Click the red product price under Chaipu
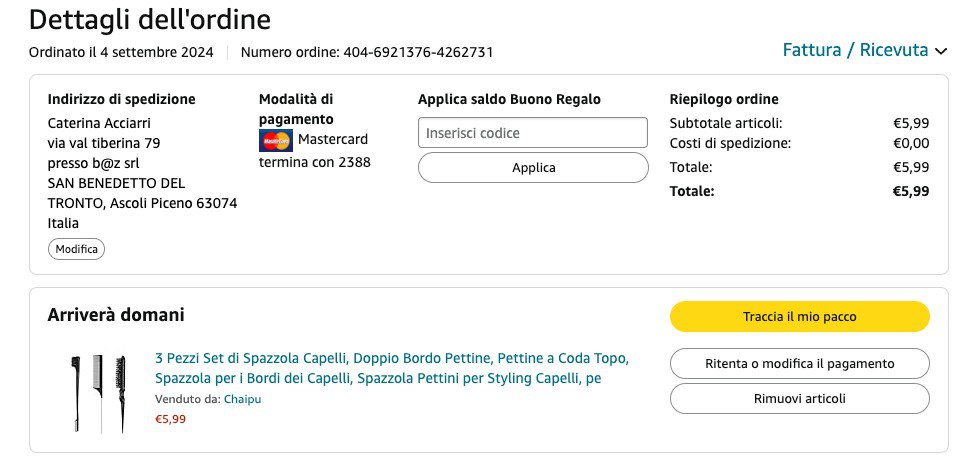This screenshot has height=469, width=967. click(170, 419)
